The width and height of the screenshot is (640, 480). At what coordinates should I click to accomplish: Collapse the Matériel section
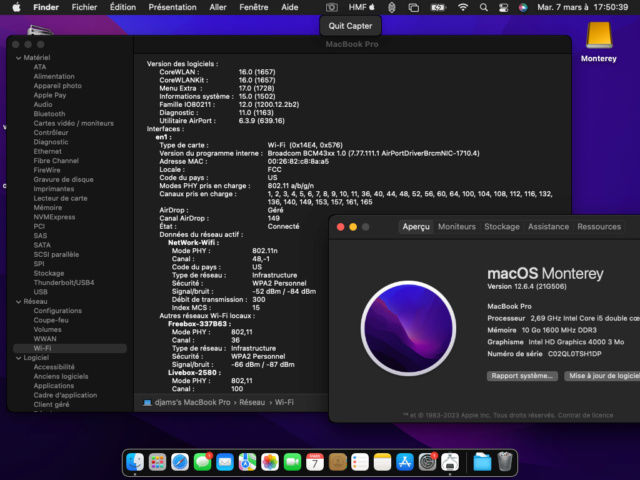pyautogui.click(x=18, y=58)
